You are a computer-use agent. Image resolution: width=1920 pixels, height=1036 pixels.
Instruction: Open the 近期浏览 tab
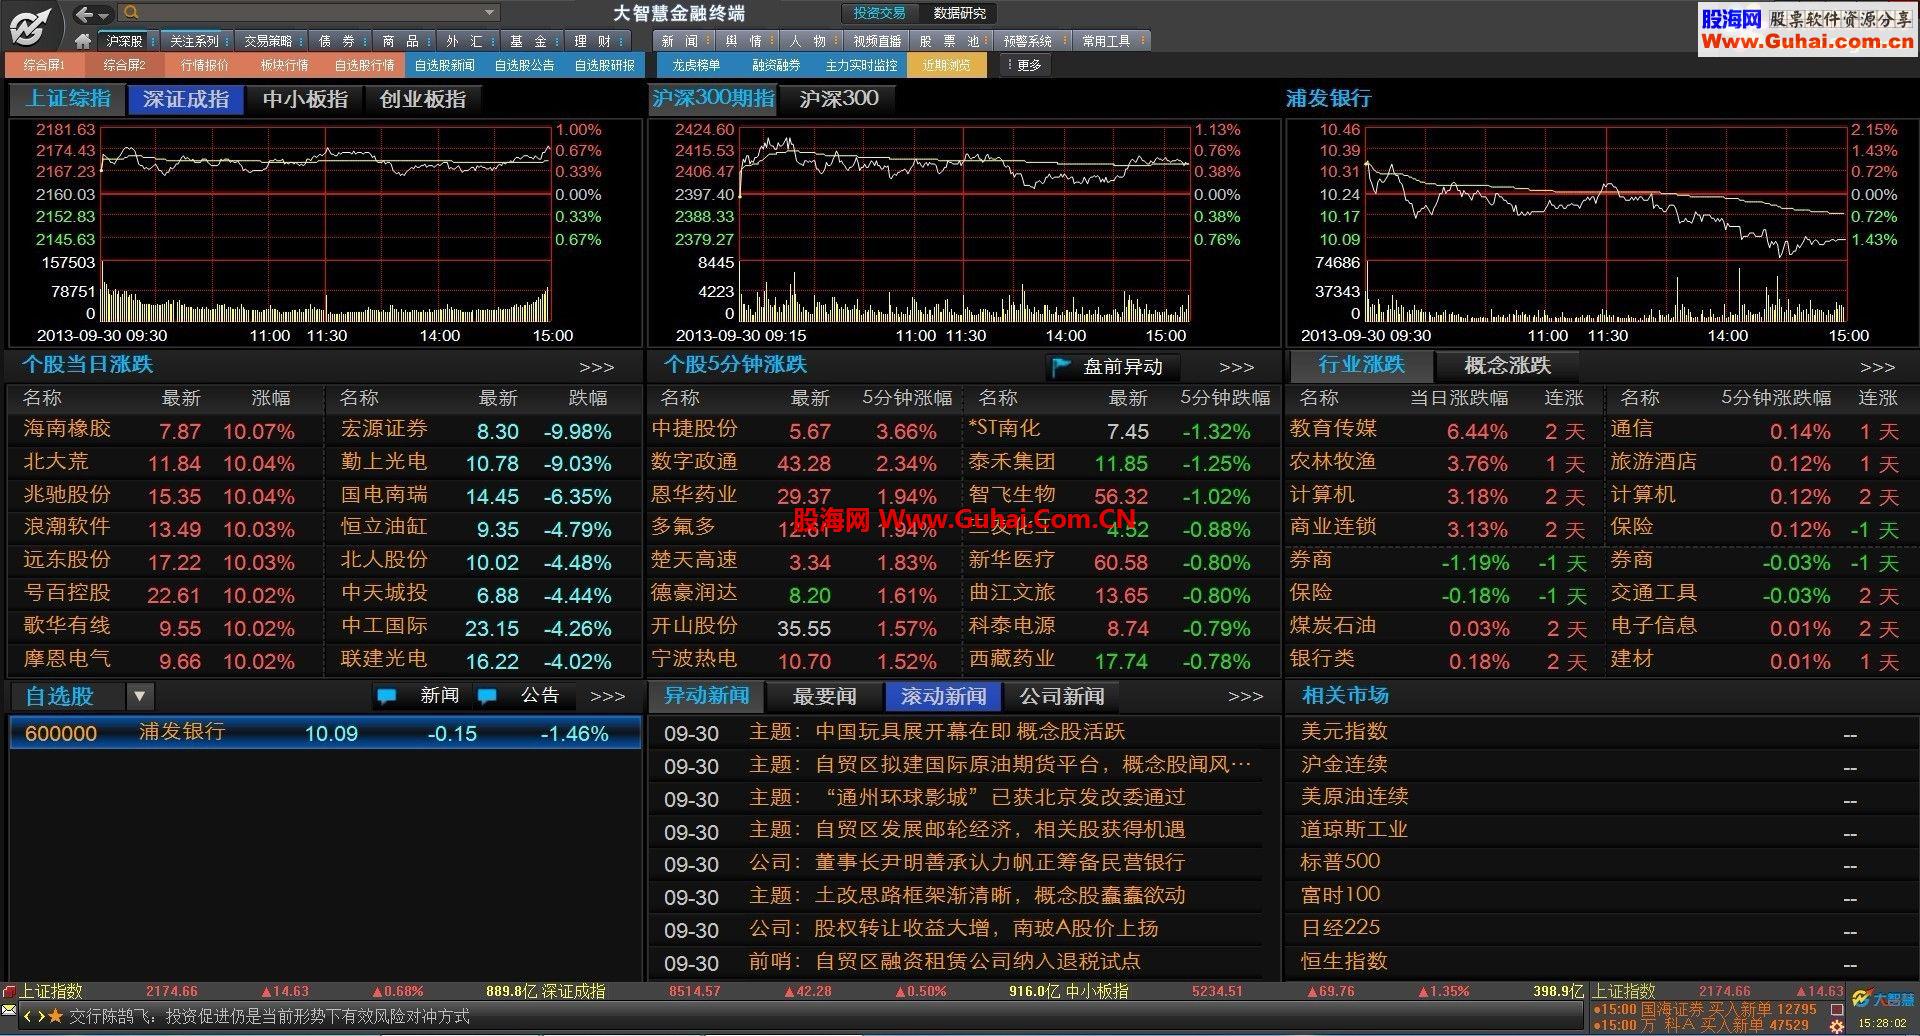[946, 65]
